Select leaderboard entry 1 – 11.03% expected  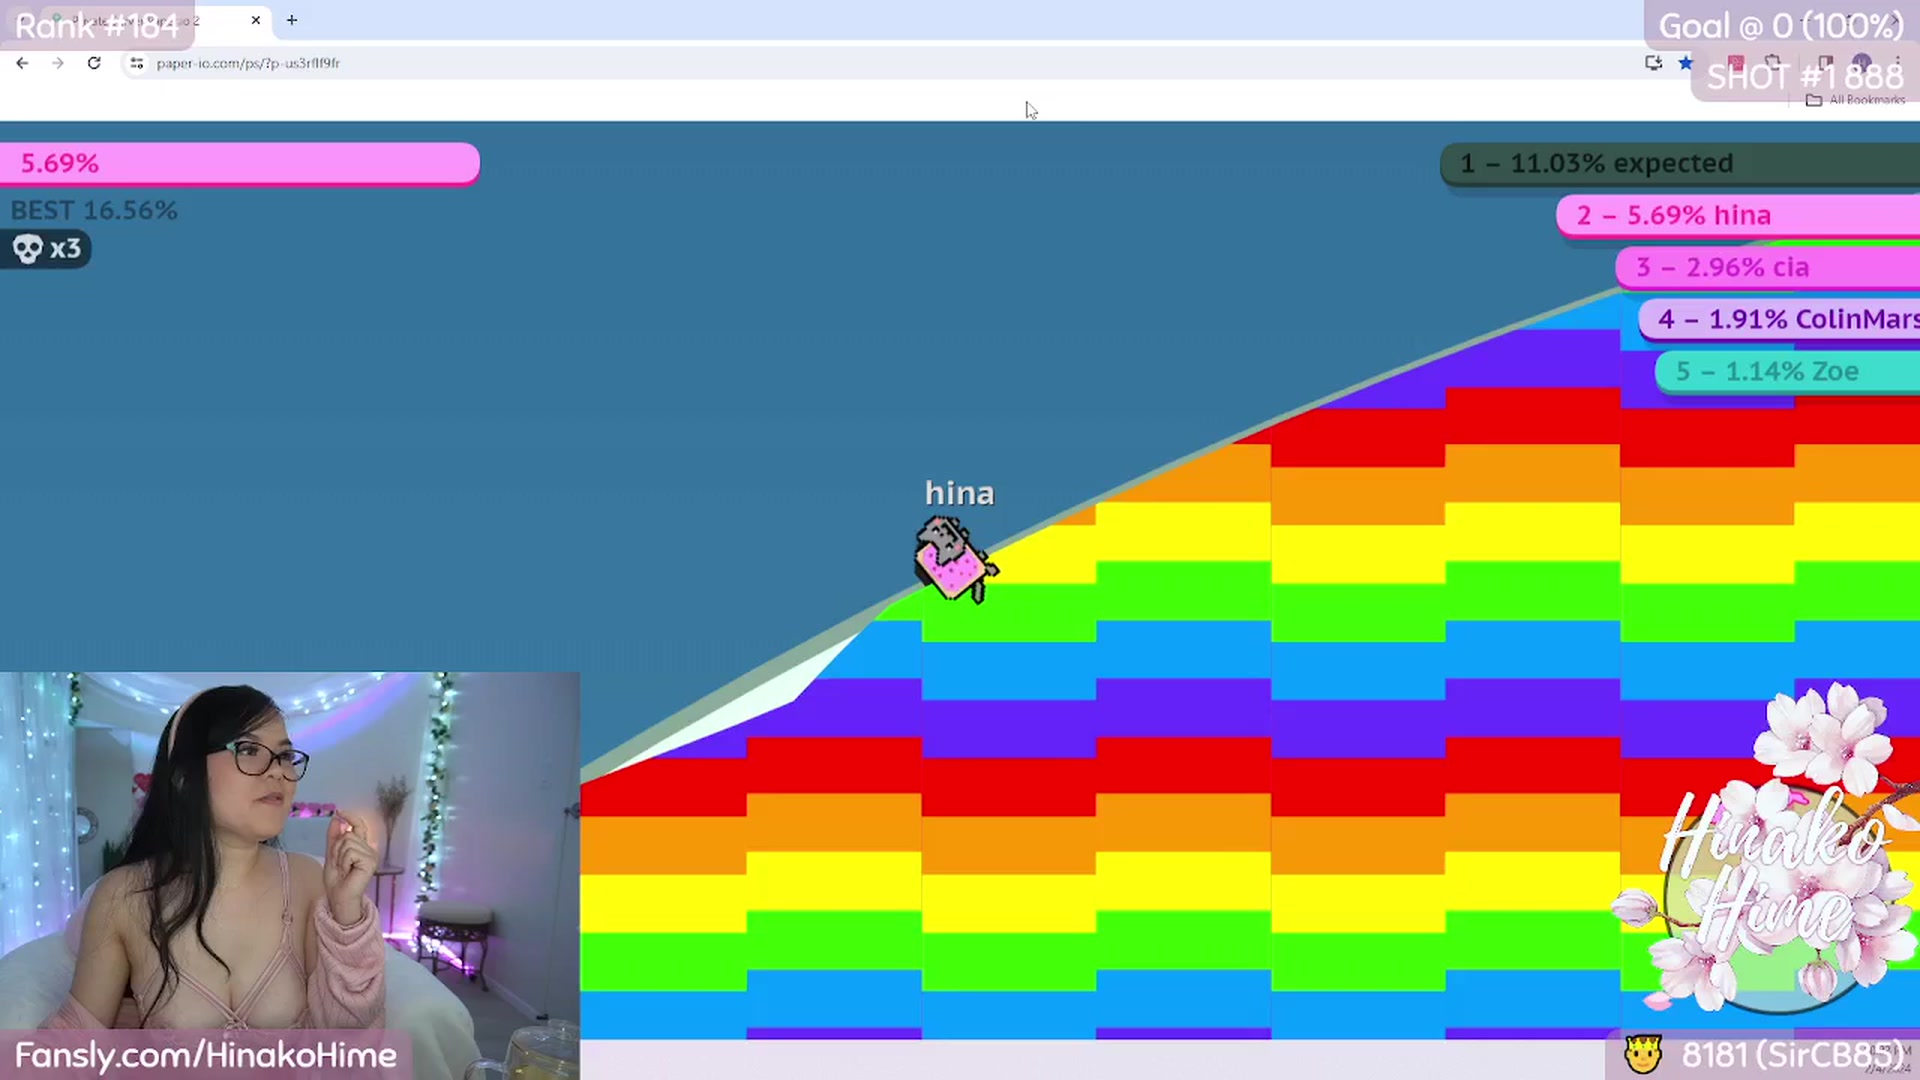(1680, 163)
